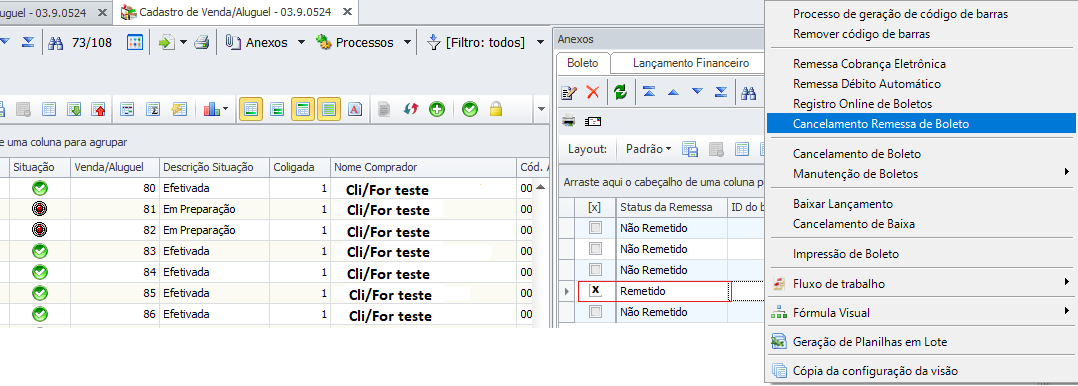
Task: Click the printer icon in Anexos panel
Action: pyautogui.click(x=569, y=121)
